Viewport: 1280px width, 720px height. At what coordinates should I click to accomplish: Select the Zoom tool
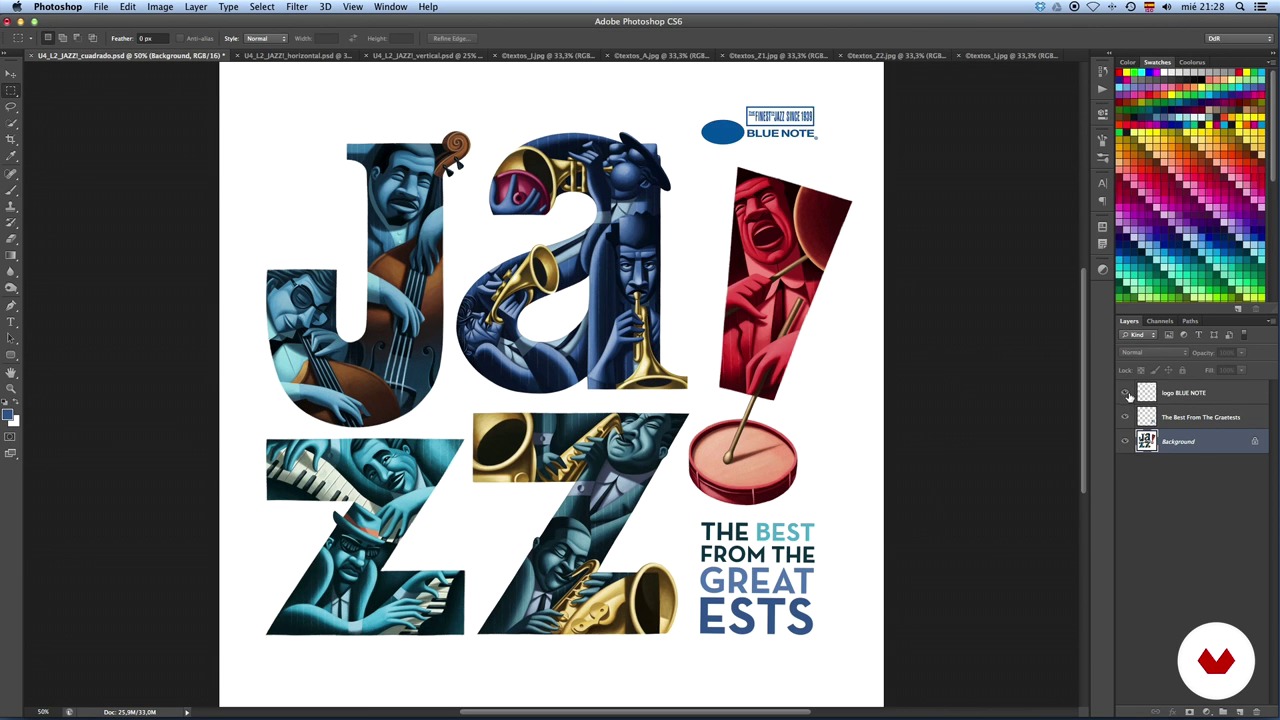(x=11, y=388)
